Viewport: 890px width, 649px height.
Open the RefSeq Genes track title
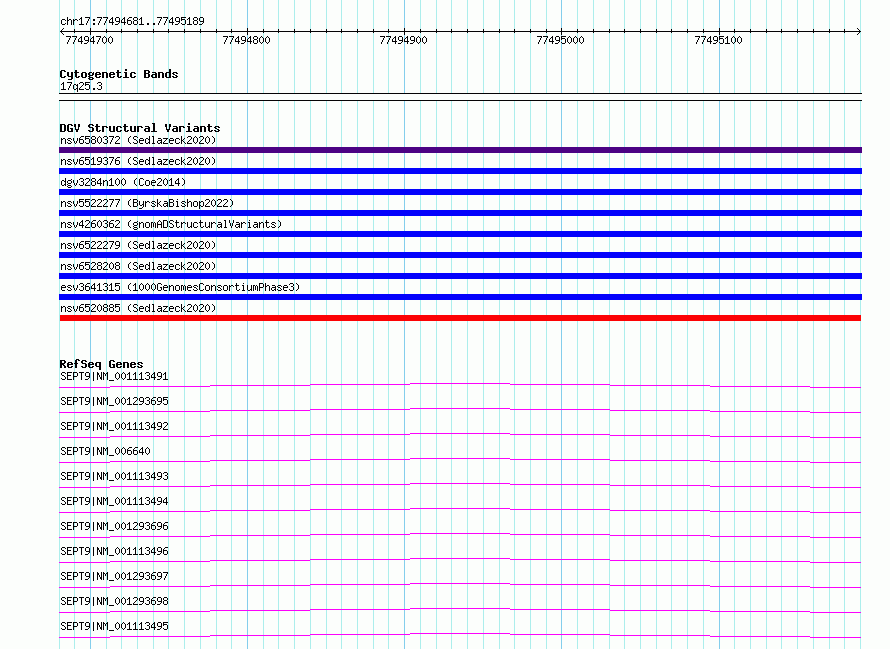pos(101,364)
